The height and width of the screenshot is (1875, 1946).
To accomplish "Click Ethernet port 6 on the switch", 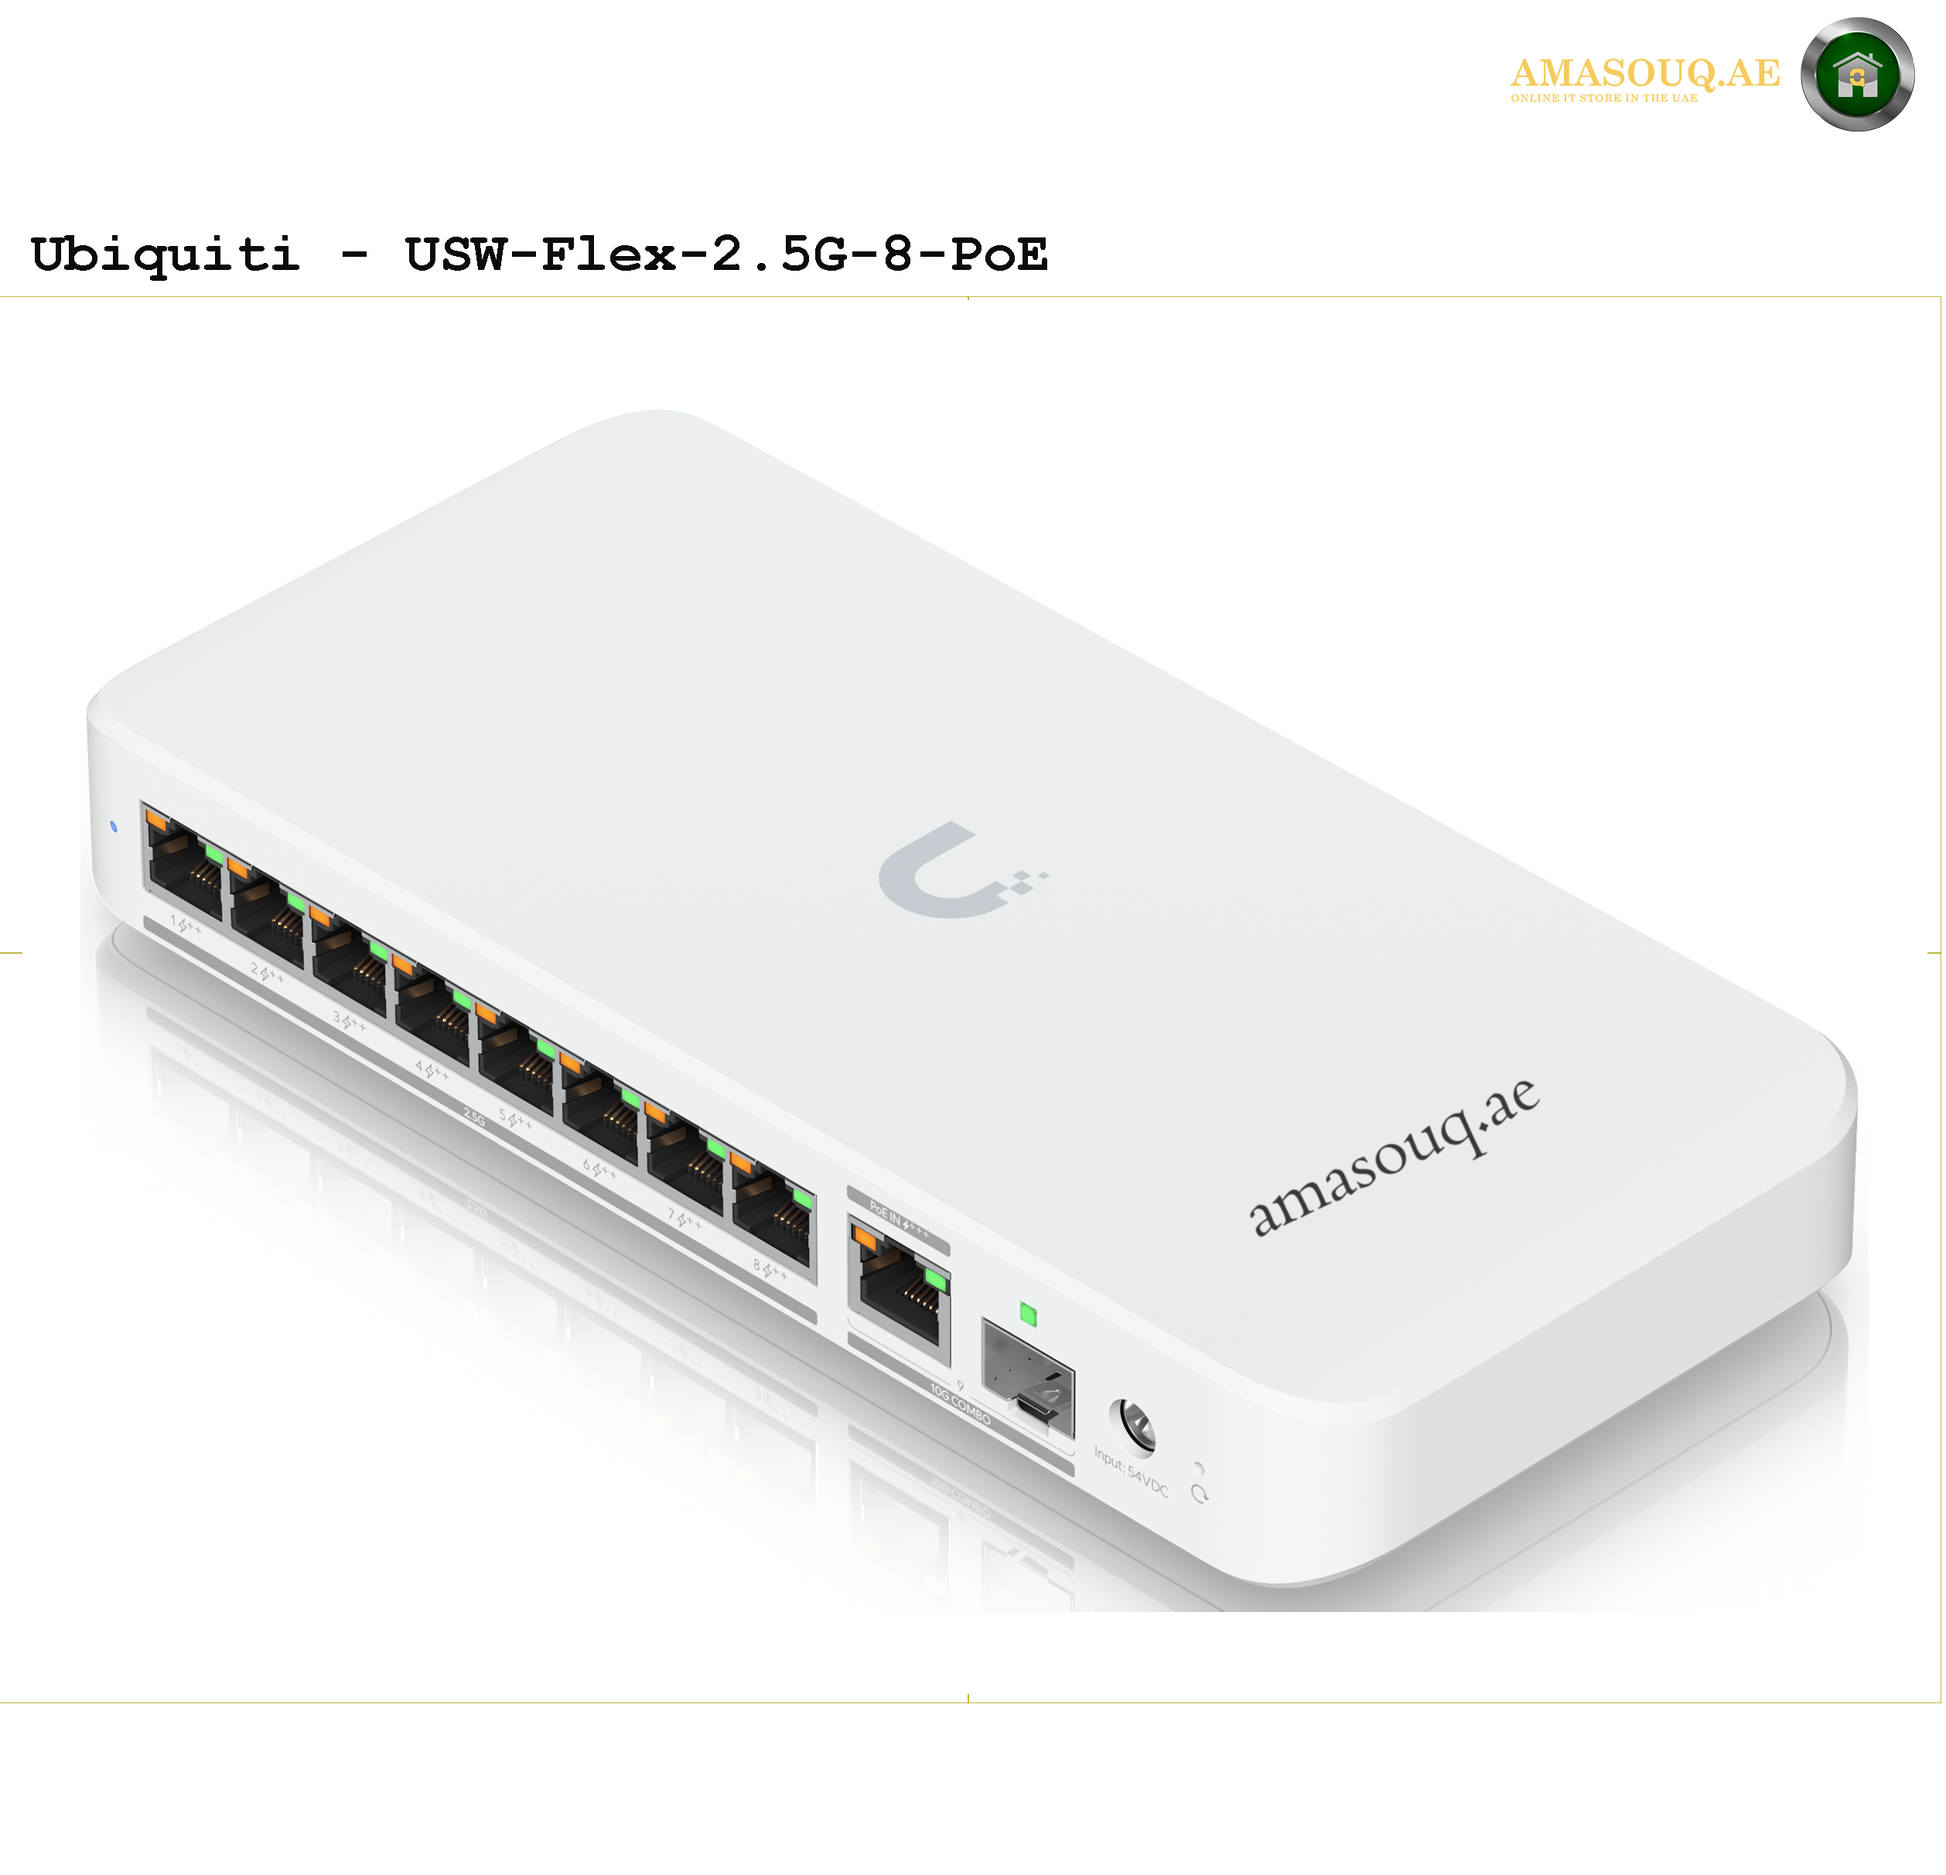I will (x=601, y=1106).
